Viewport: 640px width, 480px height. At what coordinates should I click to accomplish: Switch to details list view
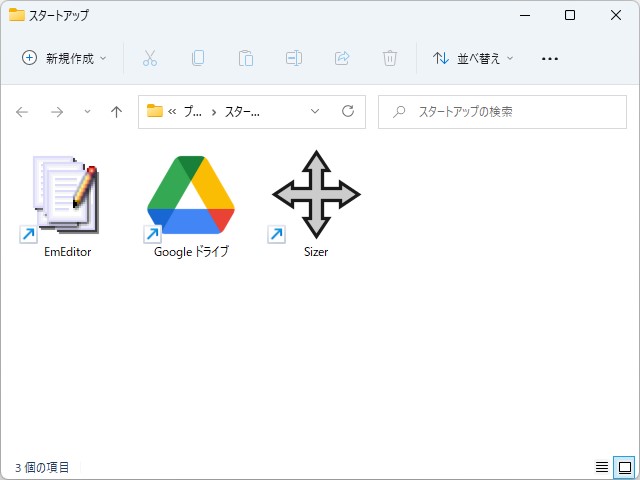tap(602, 467)
